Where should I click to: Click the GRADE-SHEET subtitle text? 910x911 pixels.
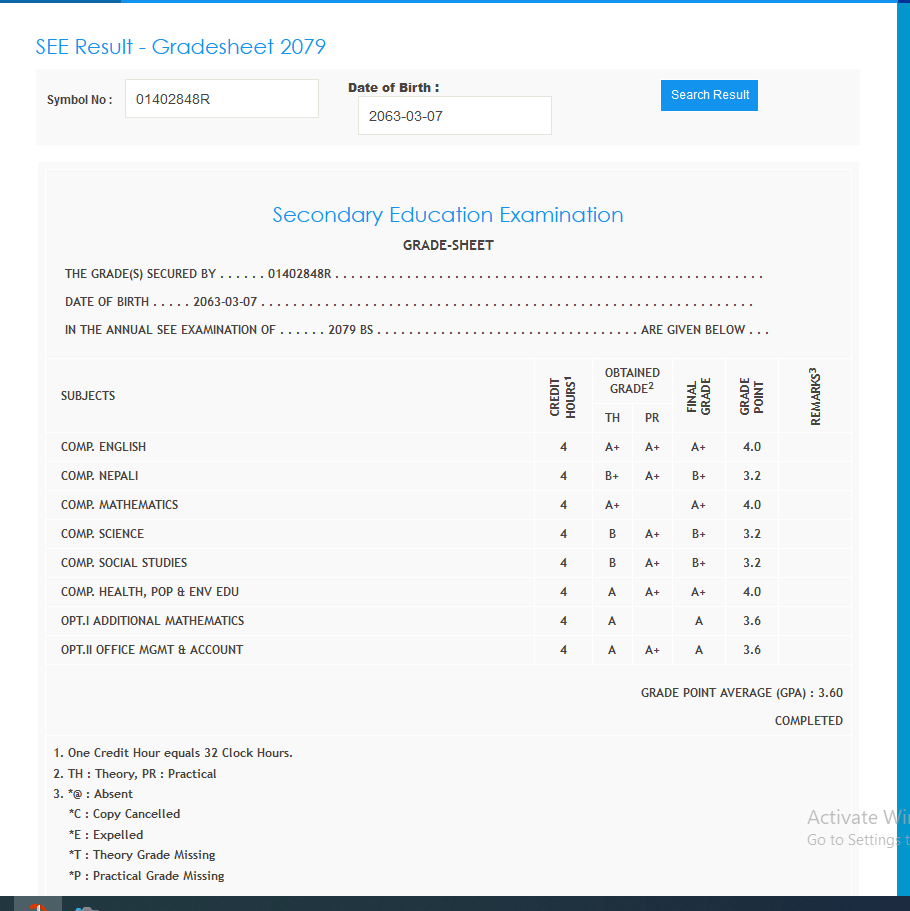[x=448, y=245]
